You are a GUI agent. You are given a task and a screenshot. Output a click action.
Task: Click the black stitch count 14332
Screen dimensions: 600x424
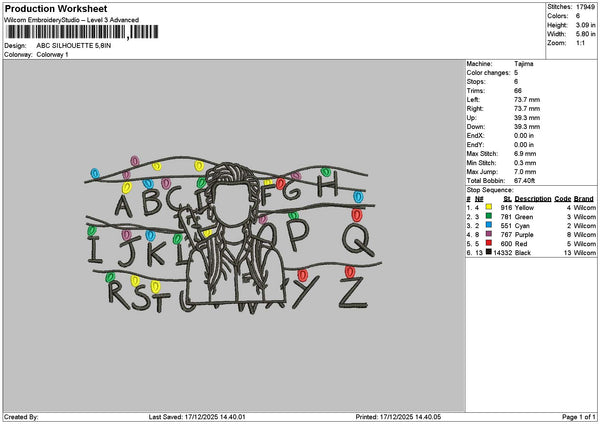(x=502, y=253)
